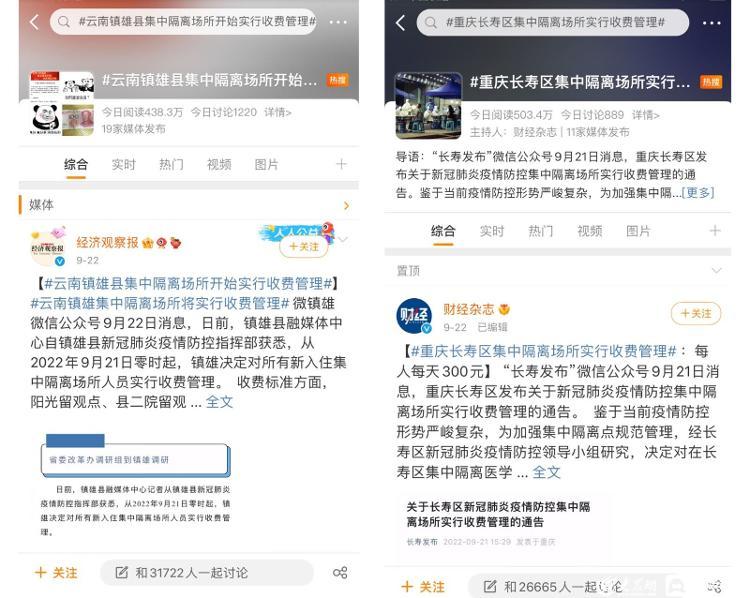Open 全文 of the 经济观察报 post
Screen dimensions: 750x598
(219, 402)
